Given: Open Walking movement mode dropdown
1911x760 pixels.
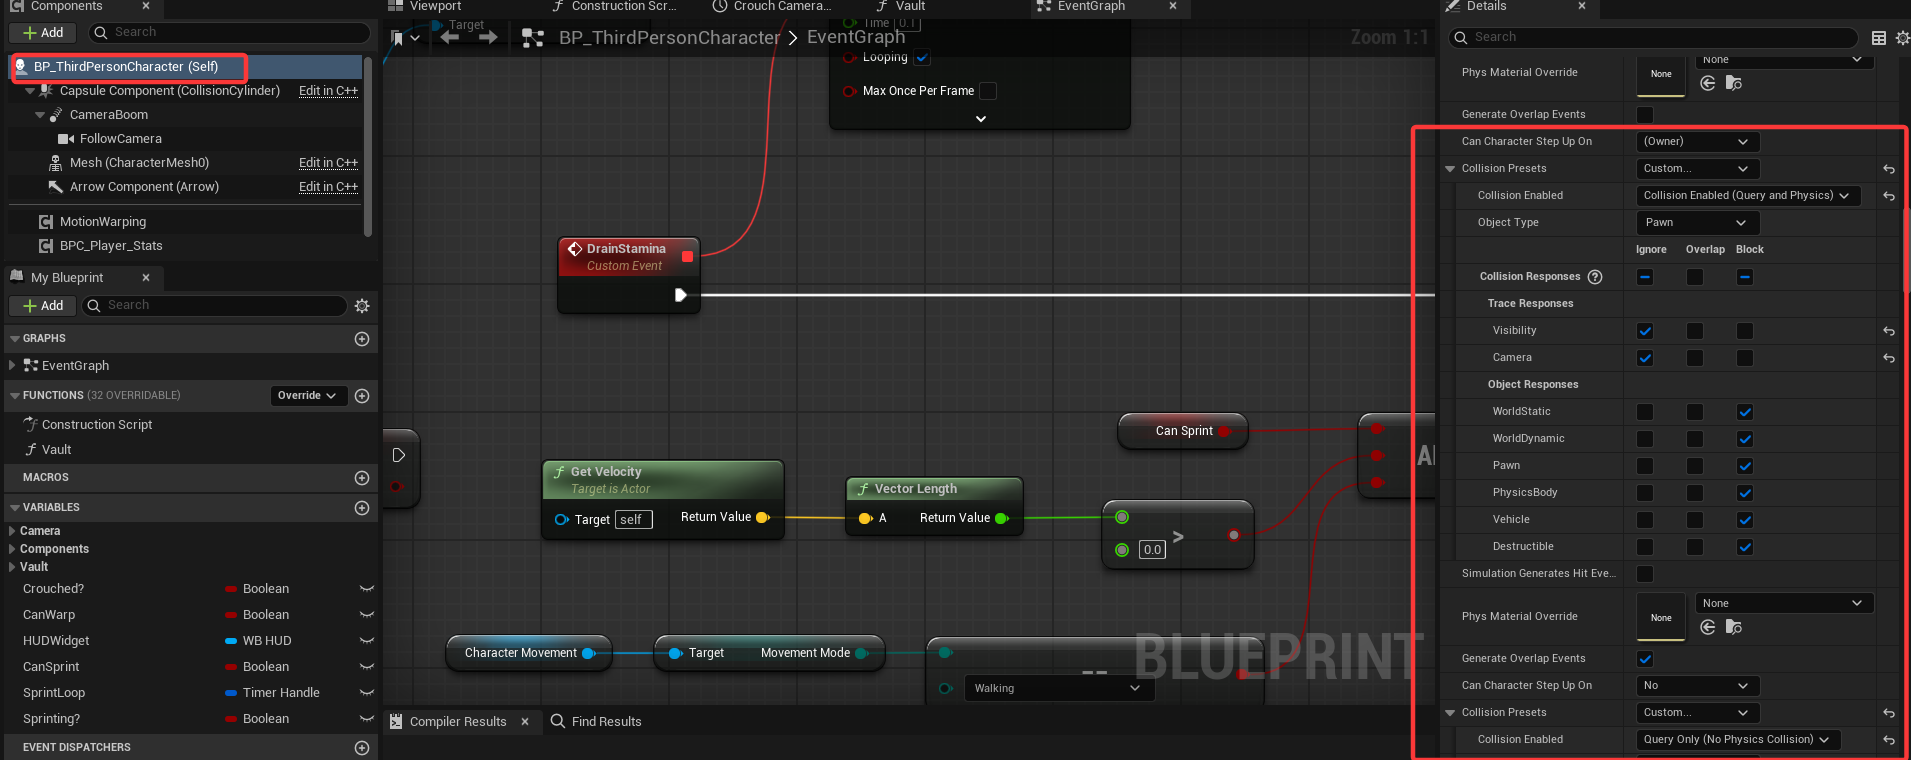Looking at the screenshot, I should coord(1060,688).
